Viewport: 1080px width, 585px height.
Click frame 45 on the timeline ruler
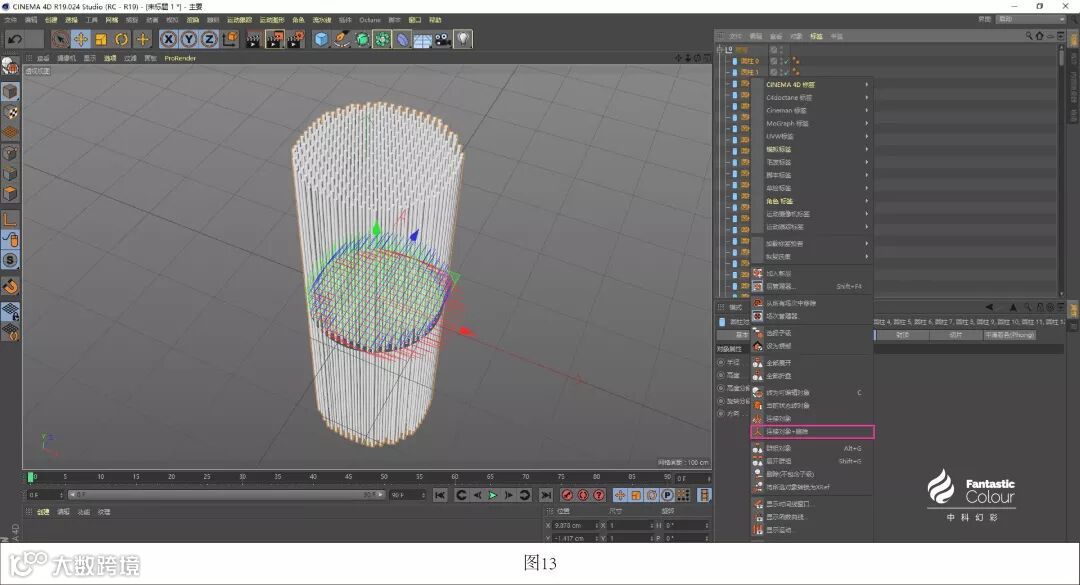click(348, 478)
